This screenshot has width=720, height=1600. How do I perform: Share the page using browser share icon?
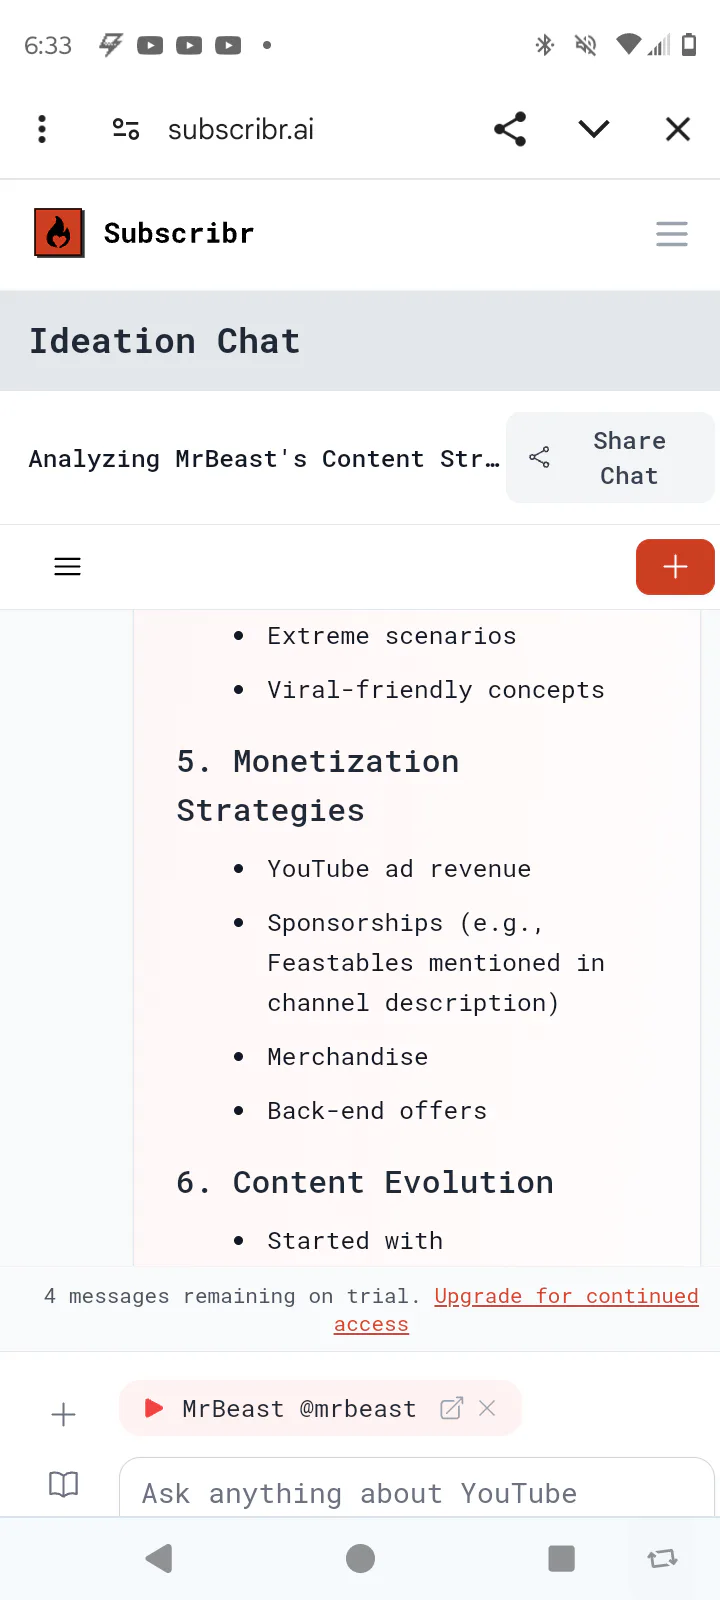[x=510, y=129]
